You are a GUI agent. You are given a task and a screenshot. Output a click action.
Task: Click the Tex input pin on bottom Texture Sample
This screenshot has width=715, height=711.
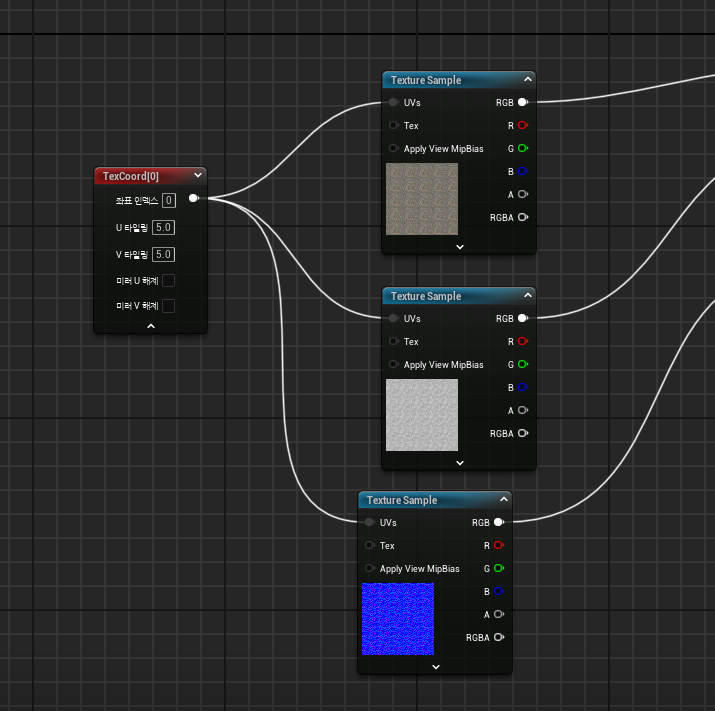(370, 546)
